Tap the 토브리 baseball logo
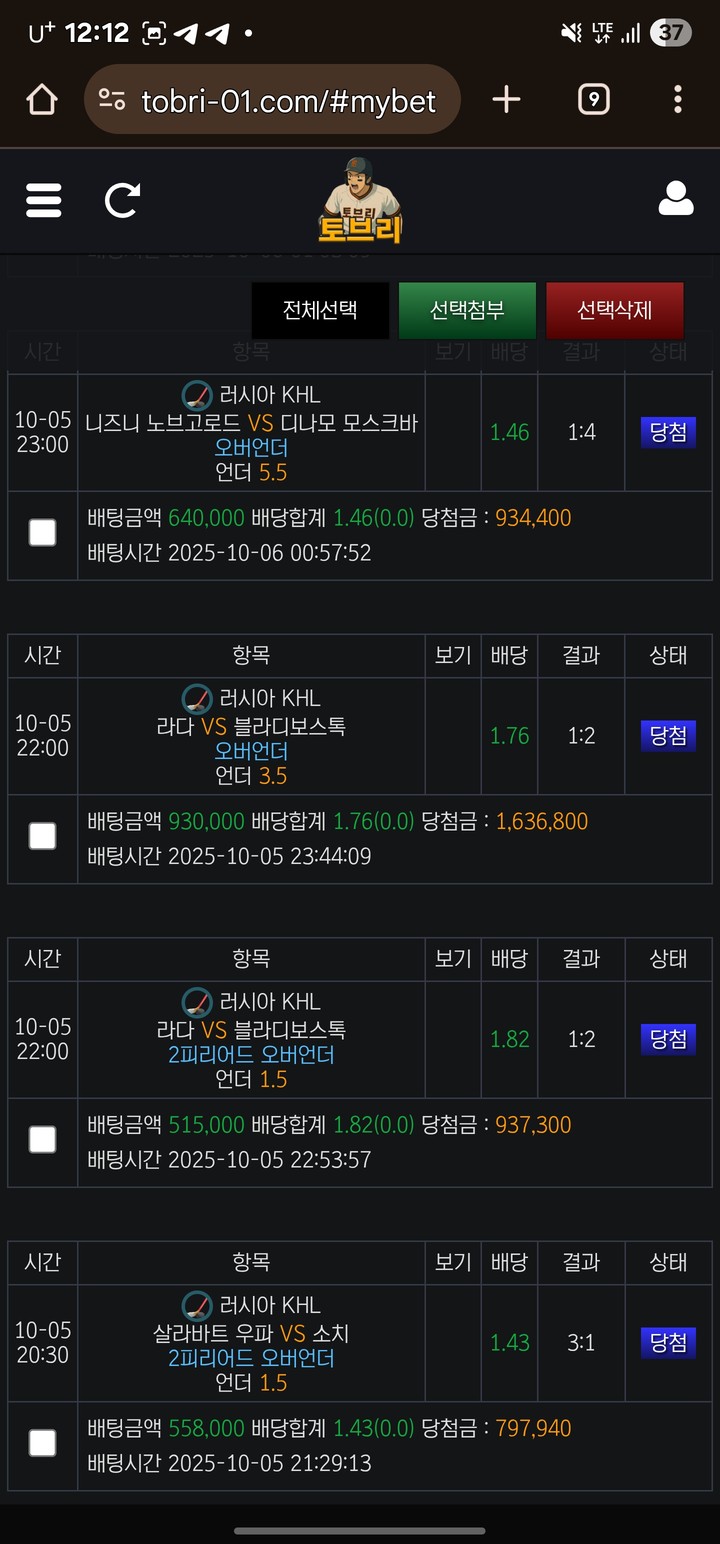The image size is (720, 1544). [360, 201]
